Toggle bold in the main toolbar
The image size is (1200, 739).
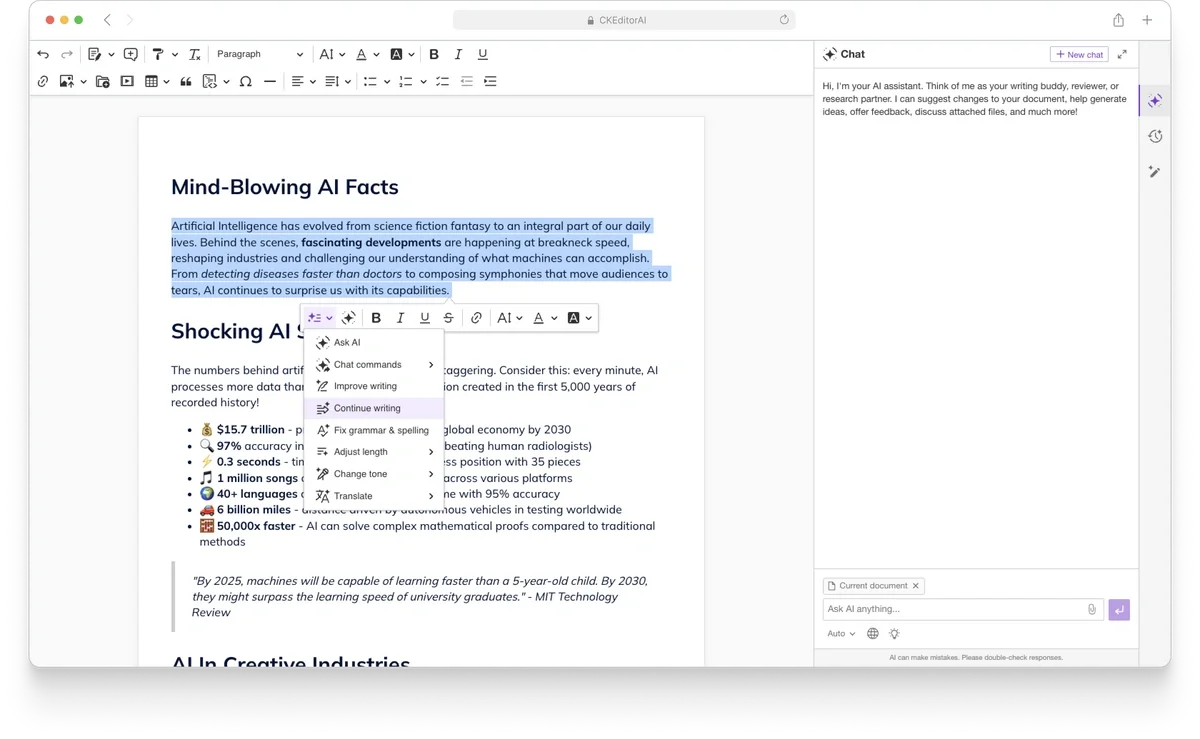tap(434, 54)
